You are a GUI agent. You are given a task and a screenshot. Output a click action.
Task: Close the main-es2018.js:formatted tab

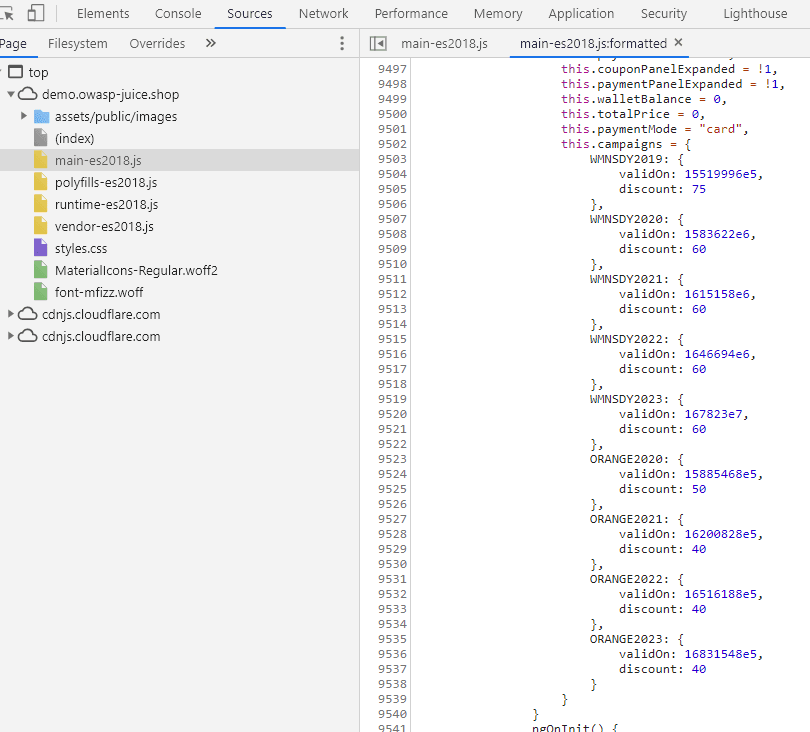click(x=679, y=42)
